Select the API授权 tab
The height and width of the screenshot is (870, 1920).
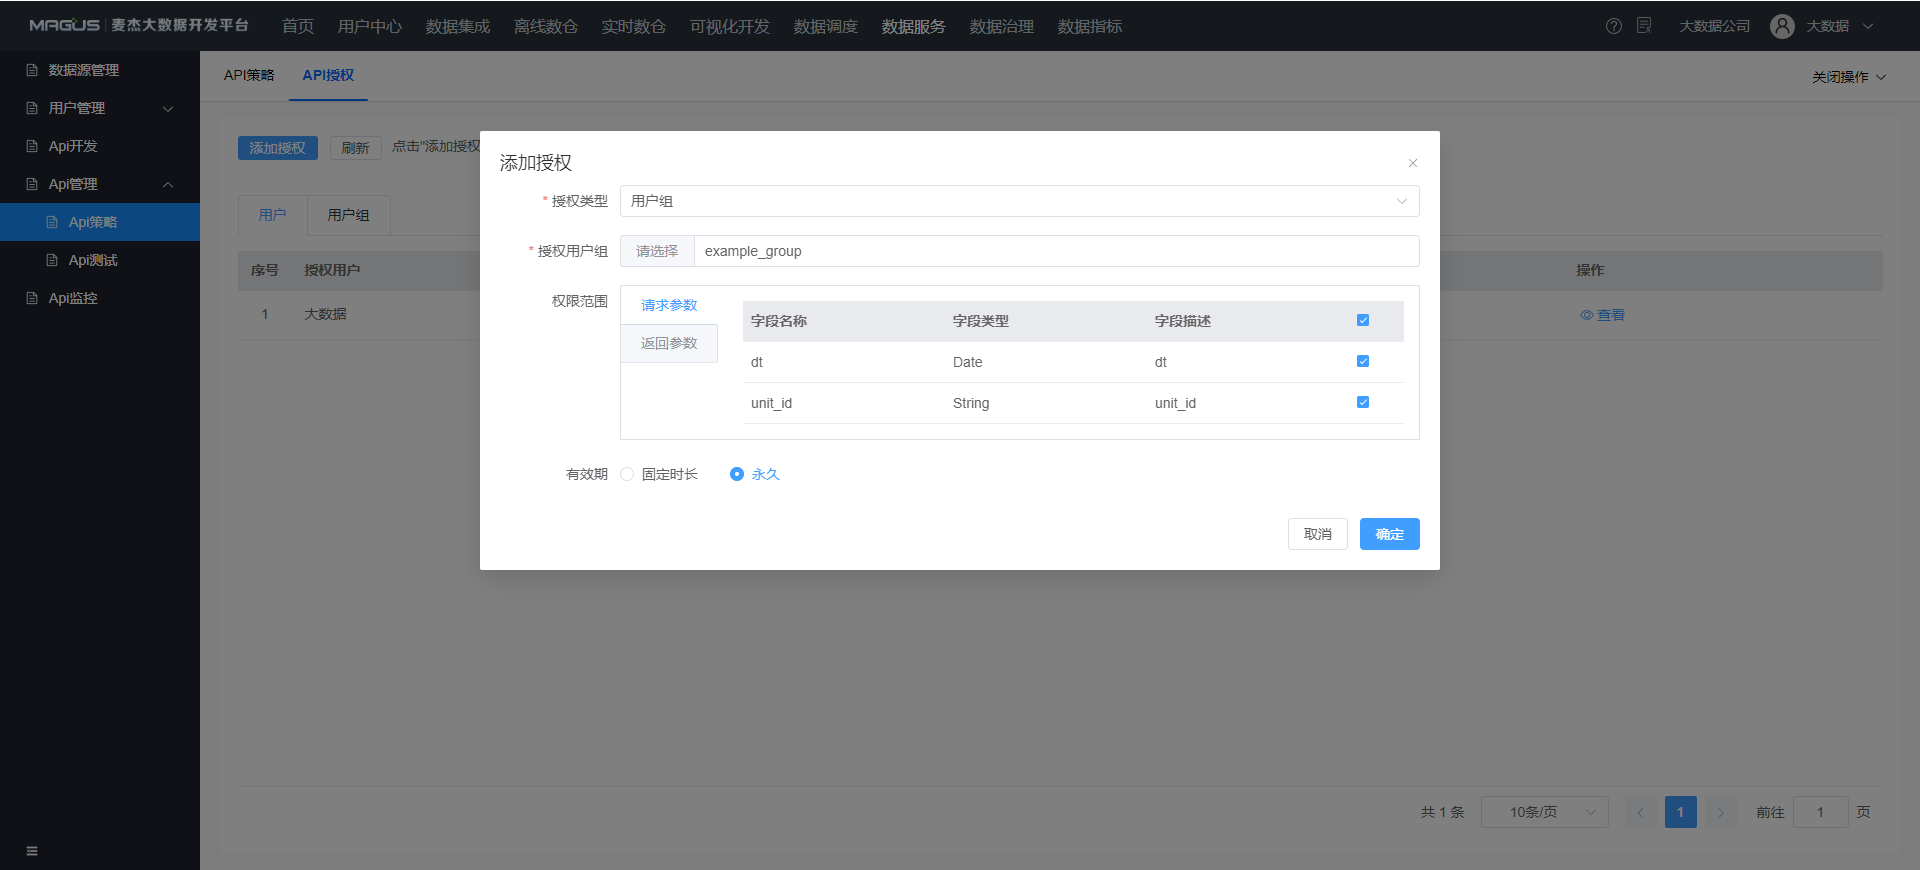tap(328, 75)
